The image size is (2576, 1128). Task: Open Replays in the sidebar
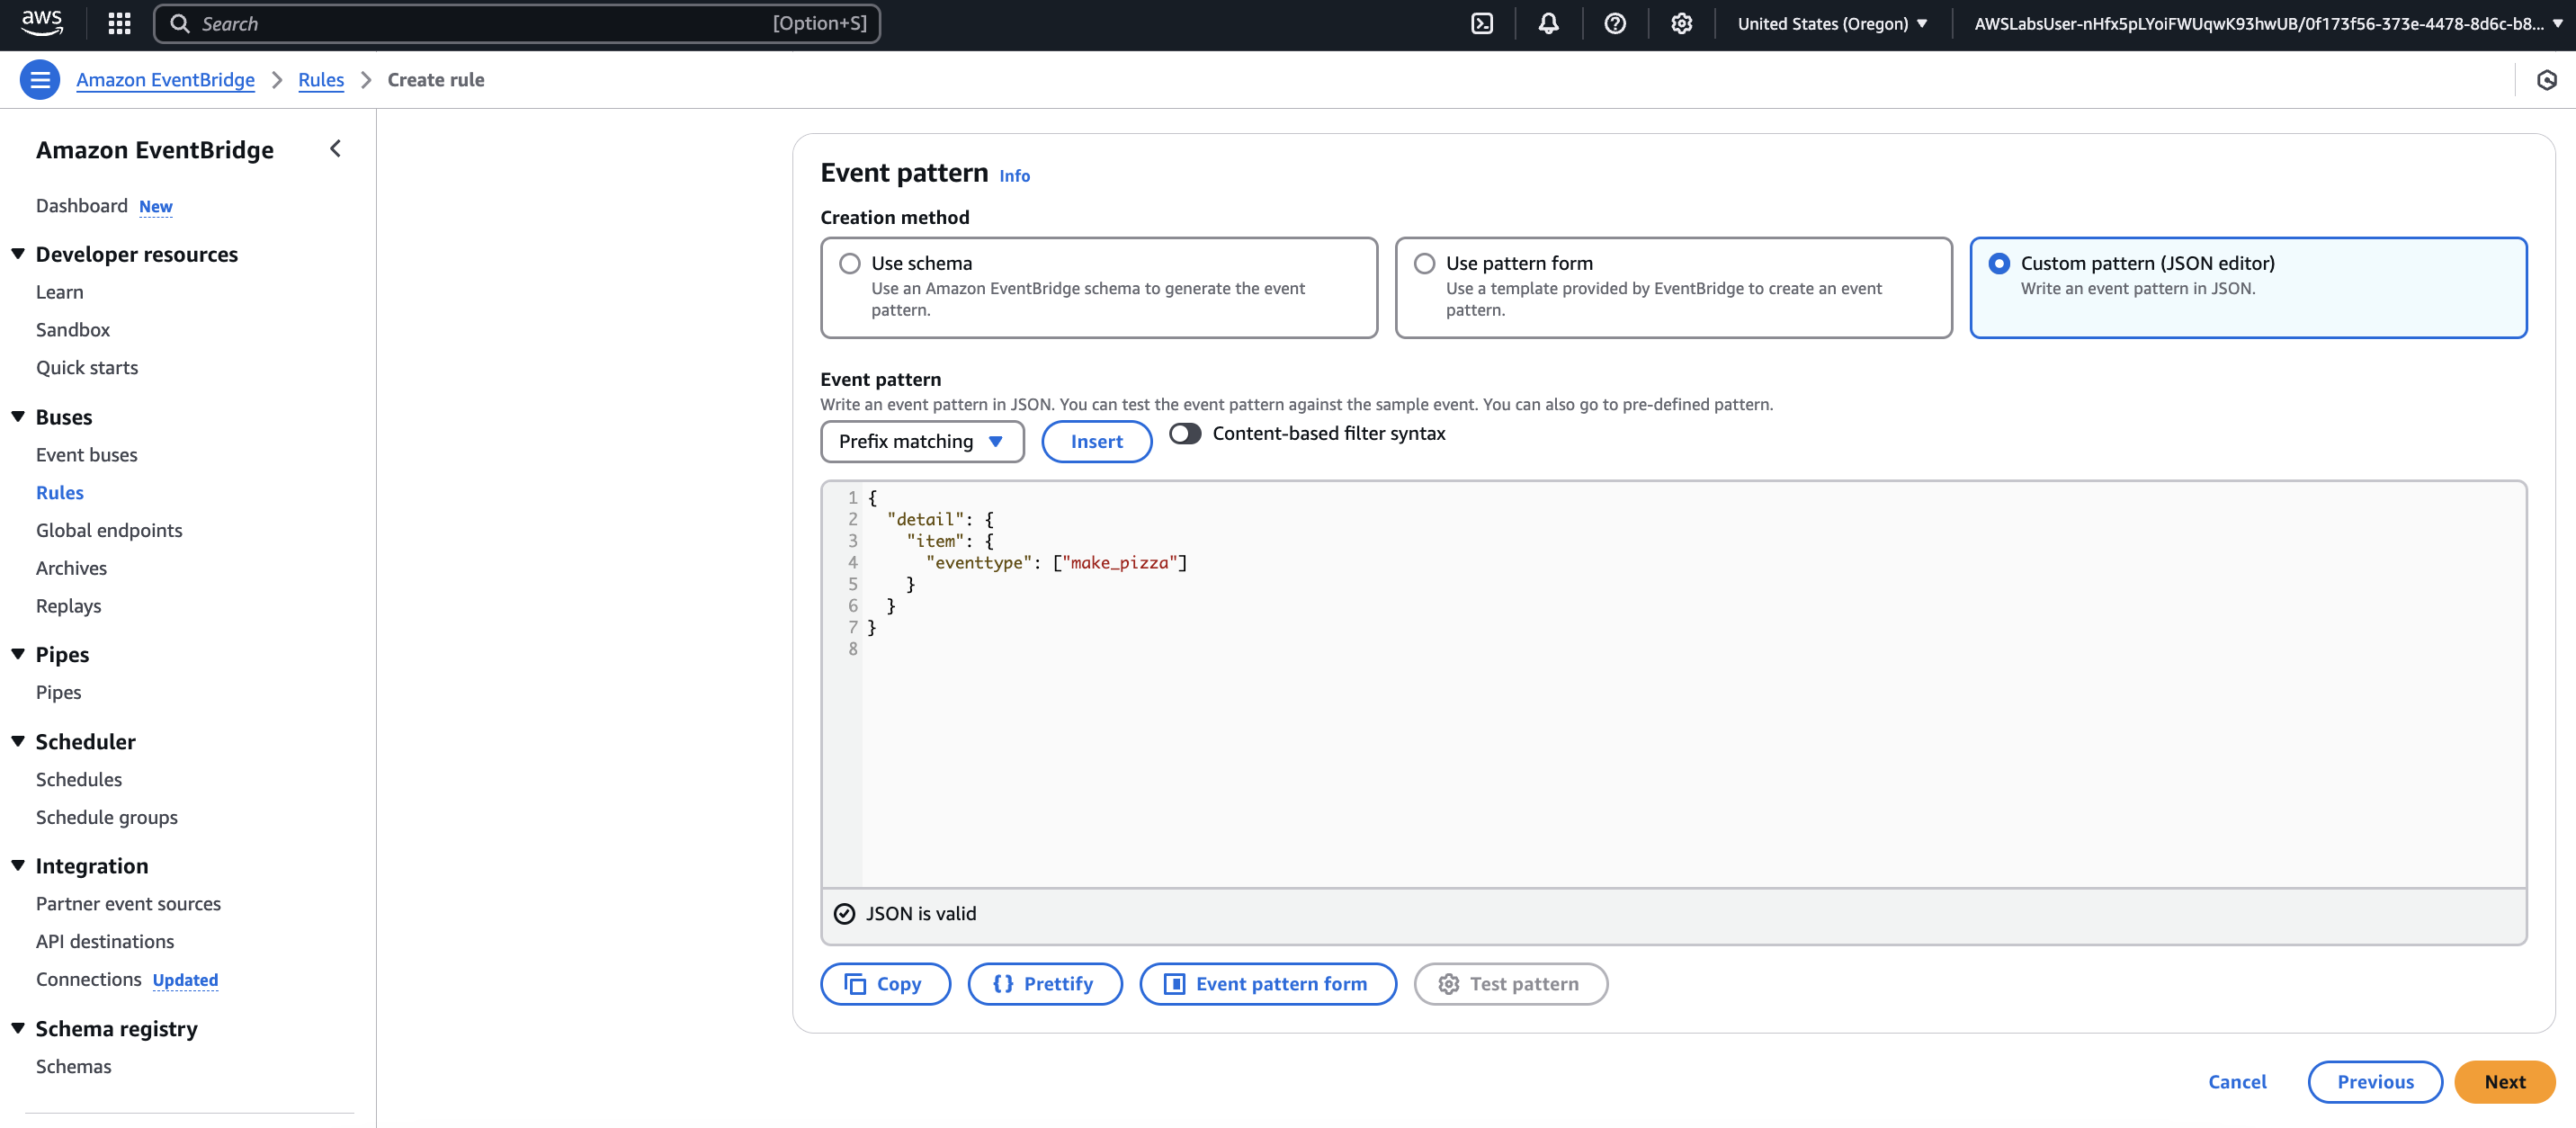[x=69, y=606]
